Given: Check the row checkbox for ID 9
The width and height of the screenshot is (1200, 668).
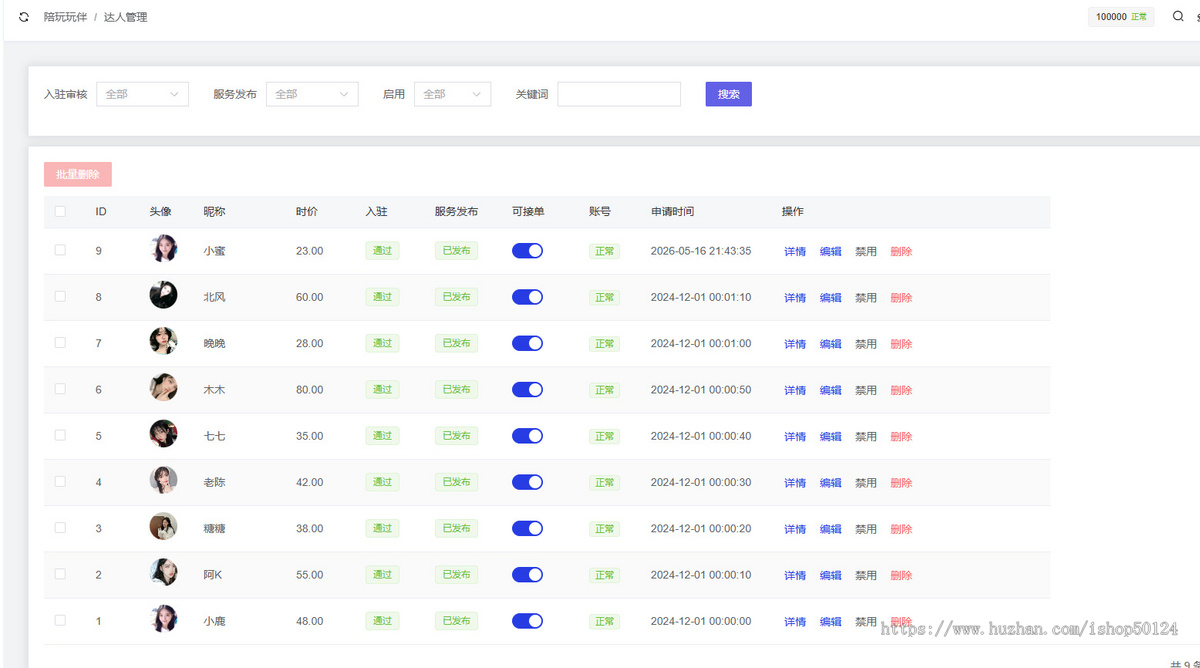Looking at the screenshot, I should tap(60, 250).
